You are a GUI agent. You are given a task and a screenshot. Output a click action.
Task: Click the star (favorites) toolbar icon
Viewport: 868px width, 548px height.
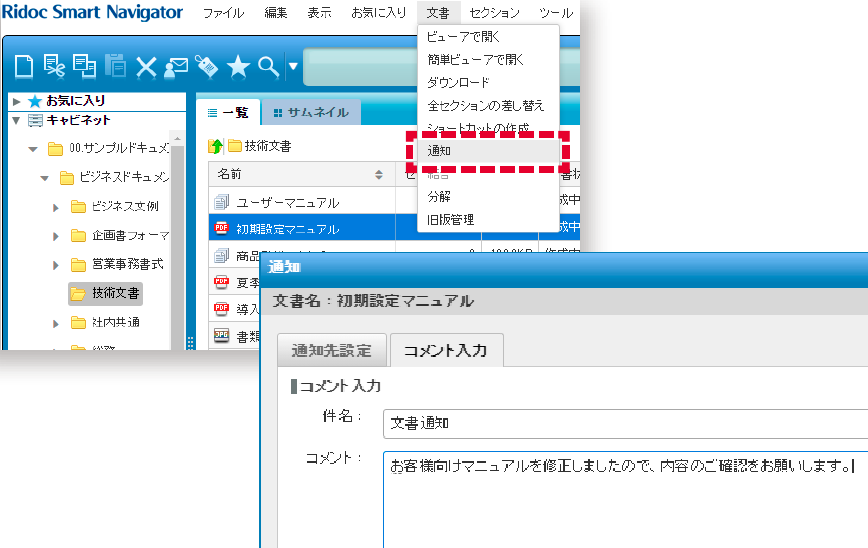pos(238,67)
